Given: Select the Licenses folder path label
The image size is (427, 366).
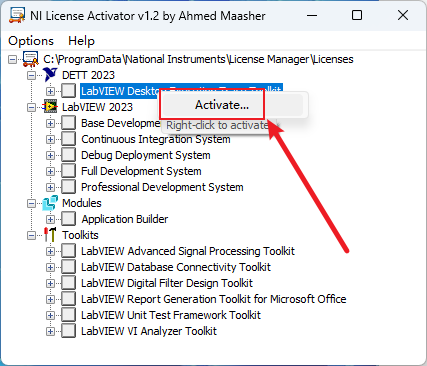Looking at the screenshot, I should pyautogui.click(x=198, y=59).
